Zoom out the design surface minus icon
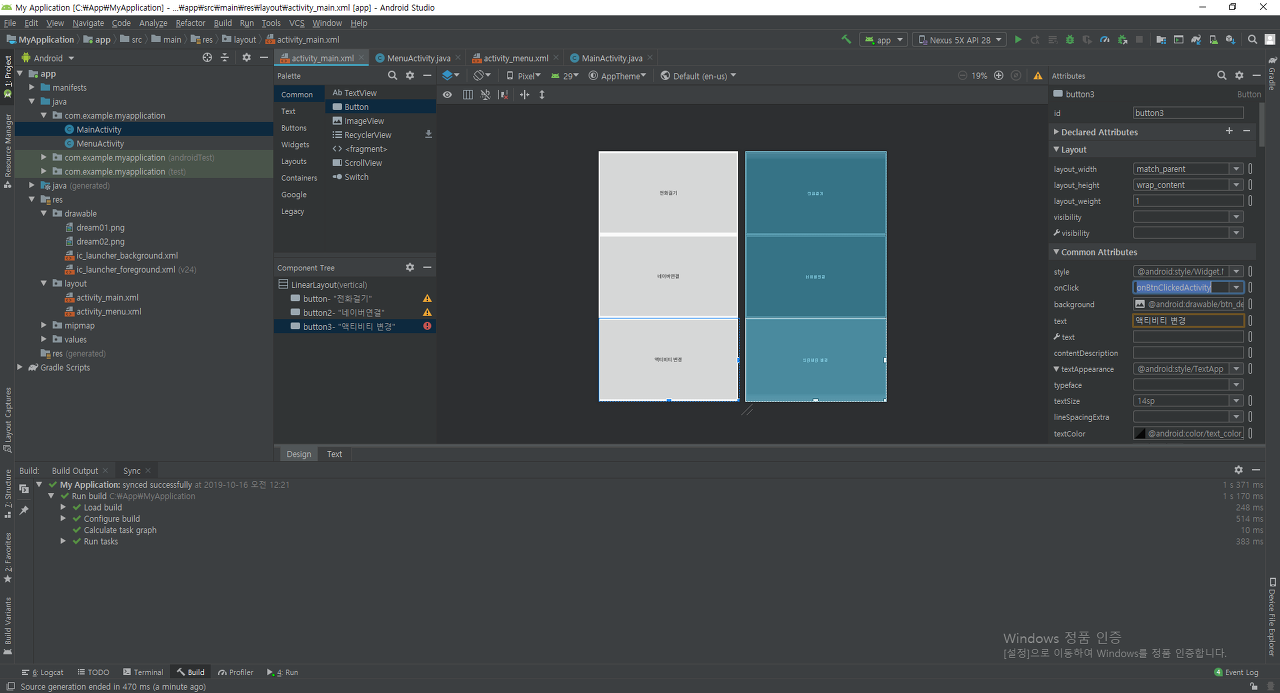 point(963,75)
